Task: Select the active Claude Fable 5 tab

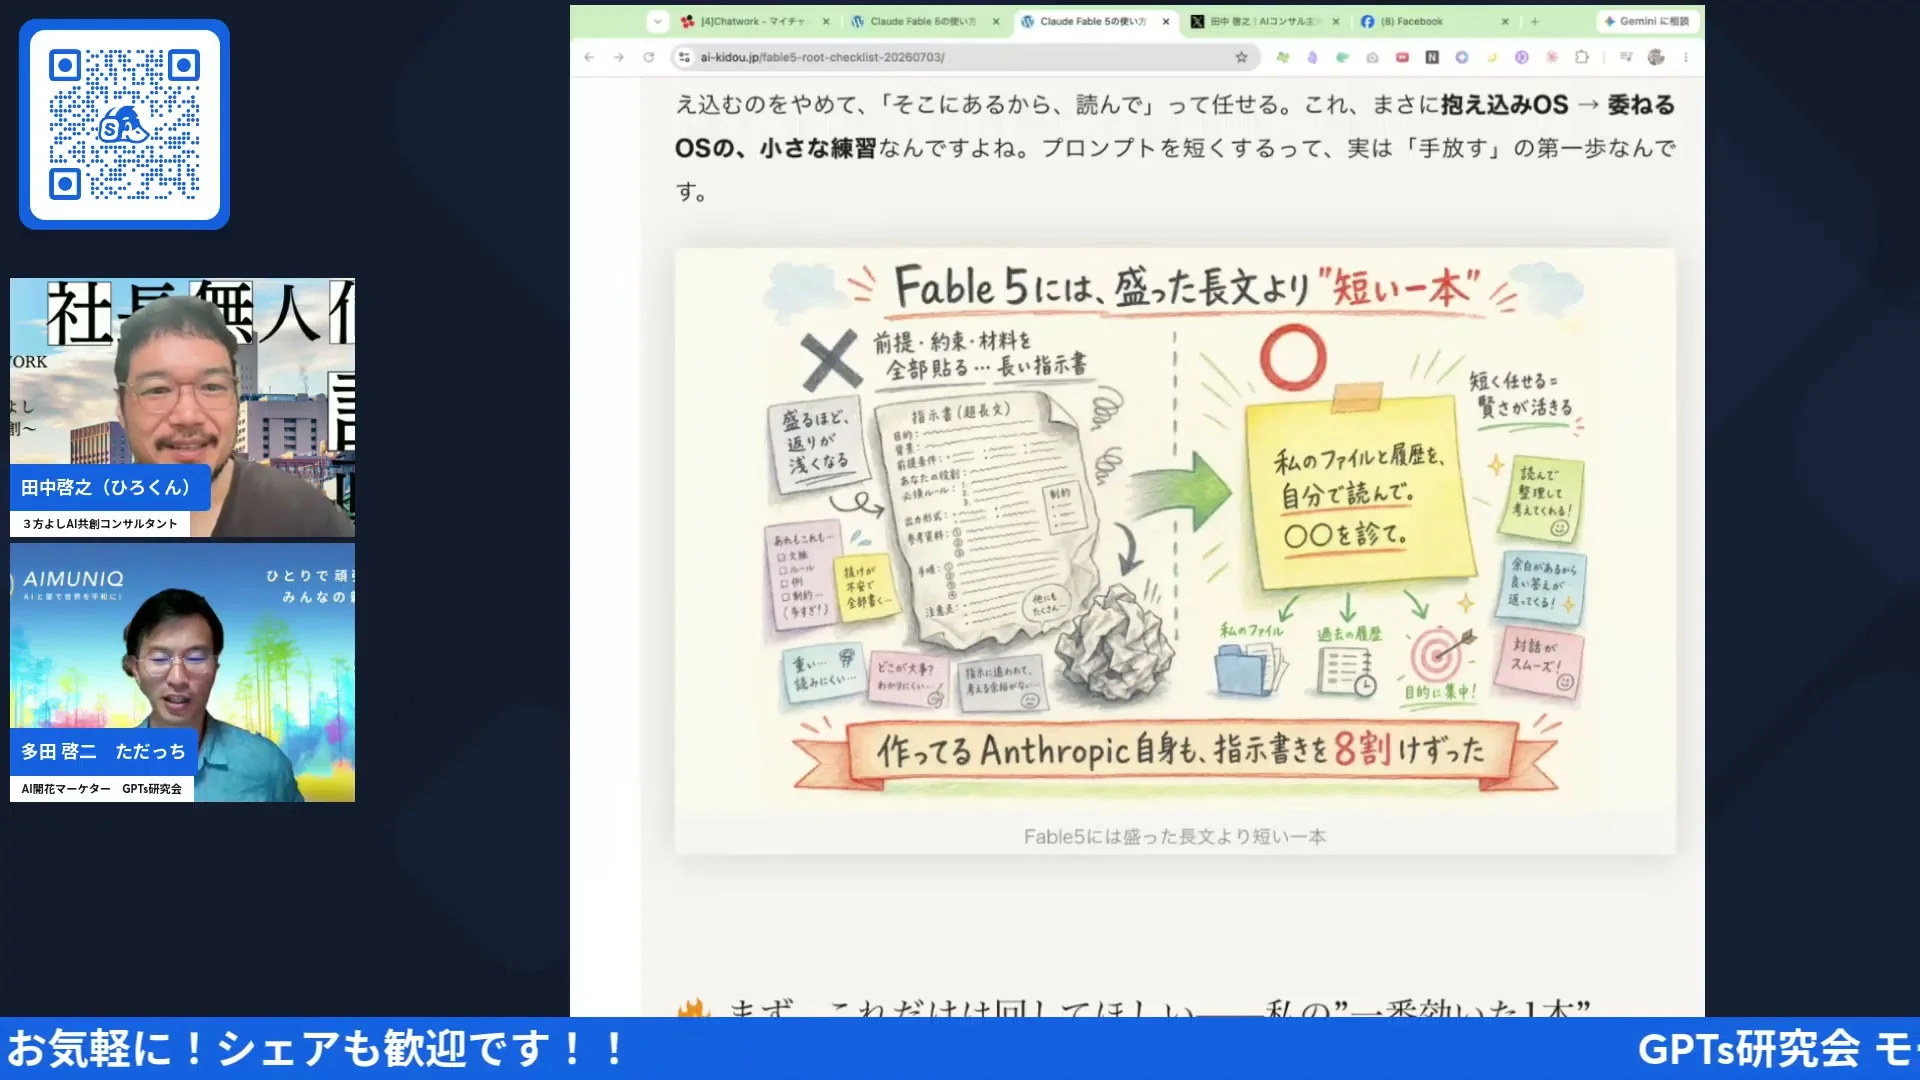Action: click(1094, 21)
